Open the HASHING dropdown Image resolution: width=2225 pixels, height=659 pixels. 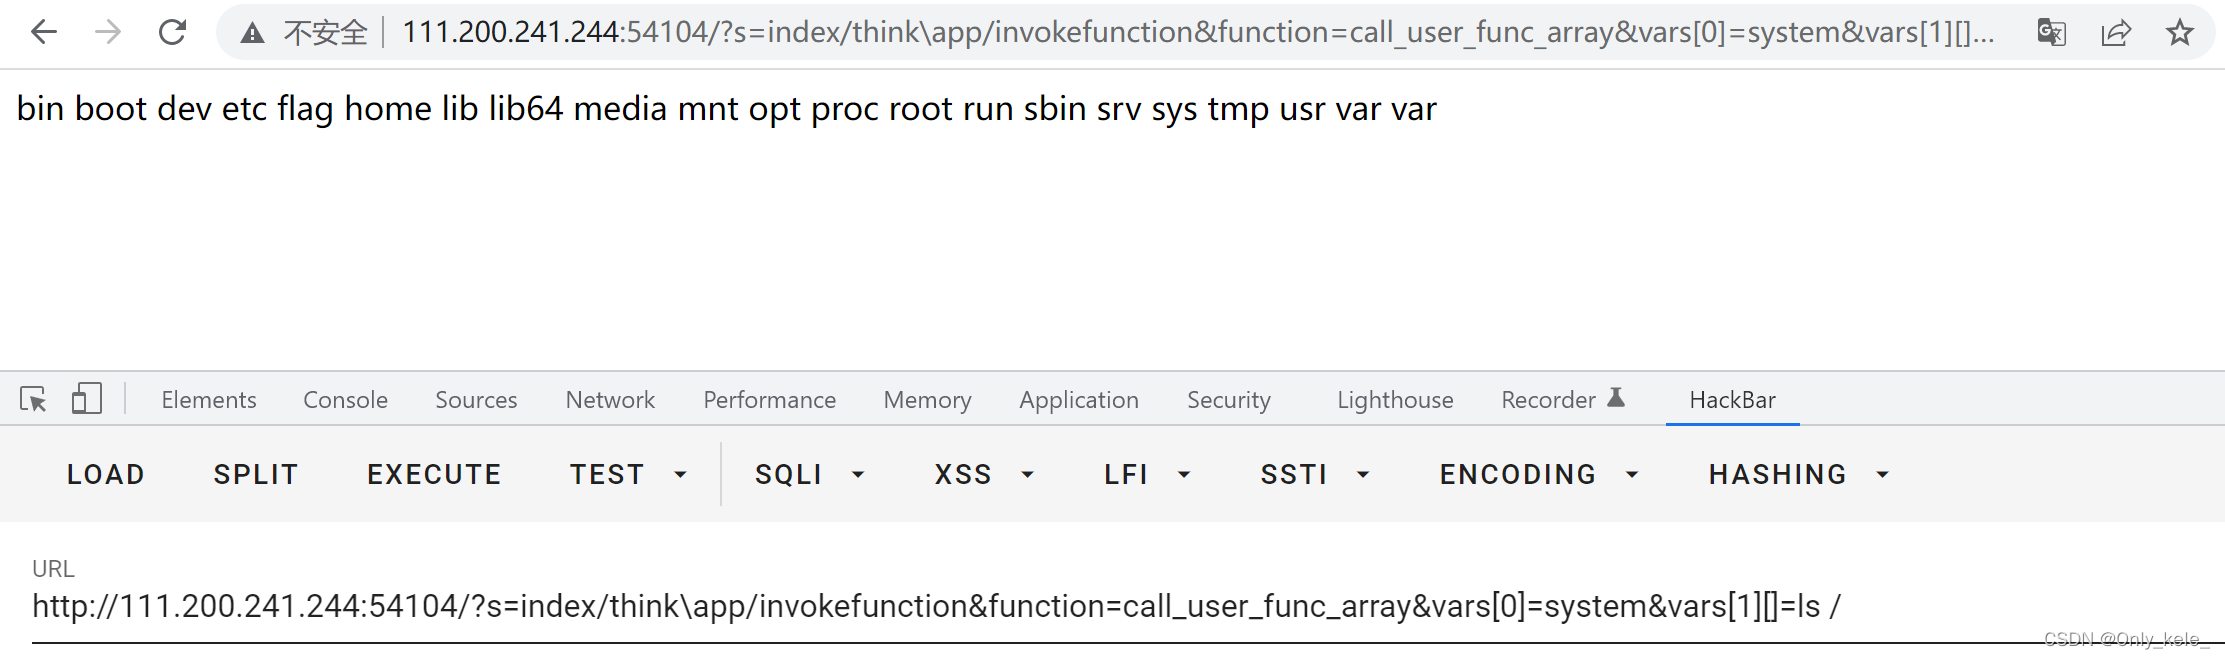click(x=1799, y=474)
